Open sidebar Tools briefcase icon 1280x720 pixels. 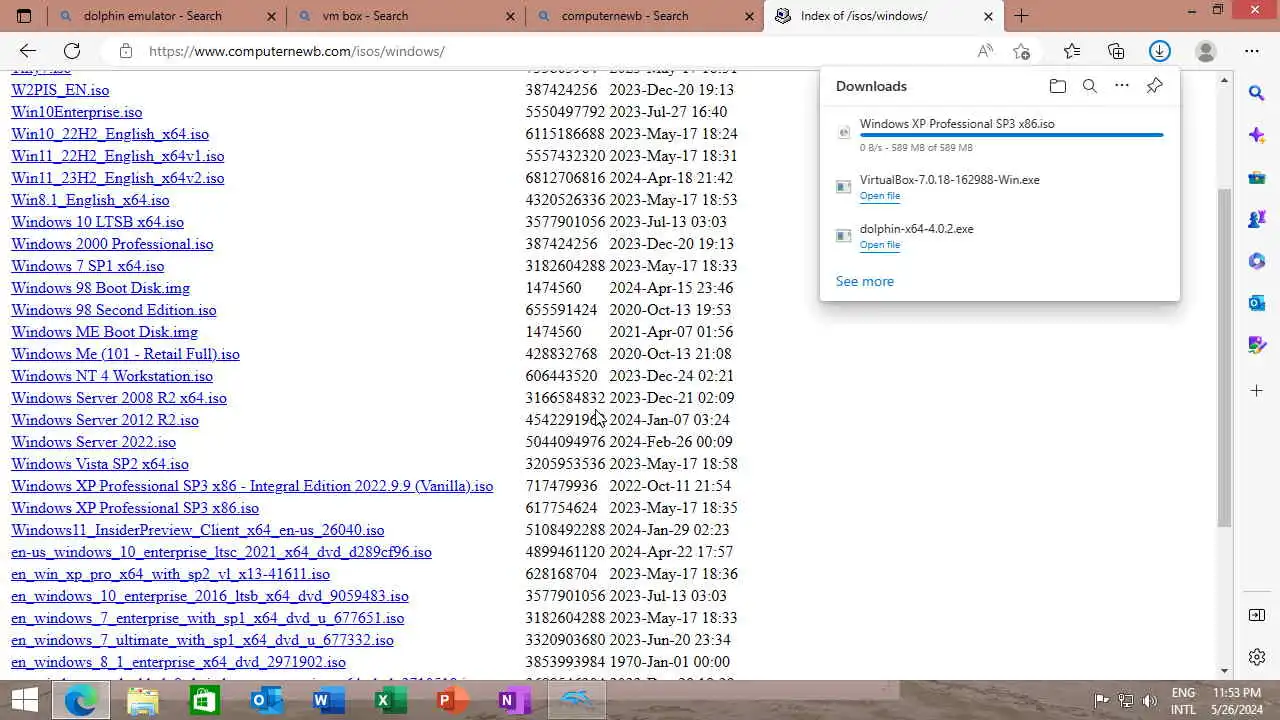(1257, 178)
